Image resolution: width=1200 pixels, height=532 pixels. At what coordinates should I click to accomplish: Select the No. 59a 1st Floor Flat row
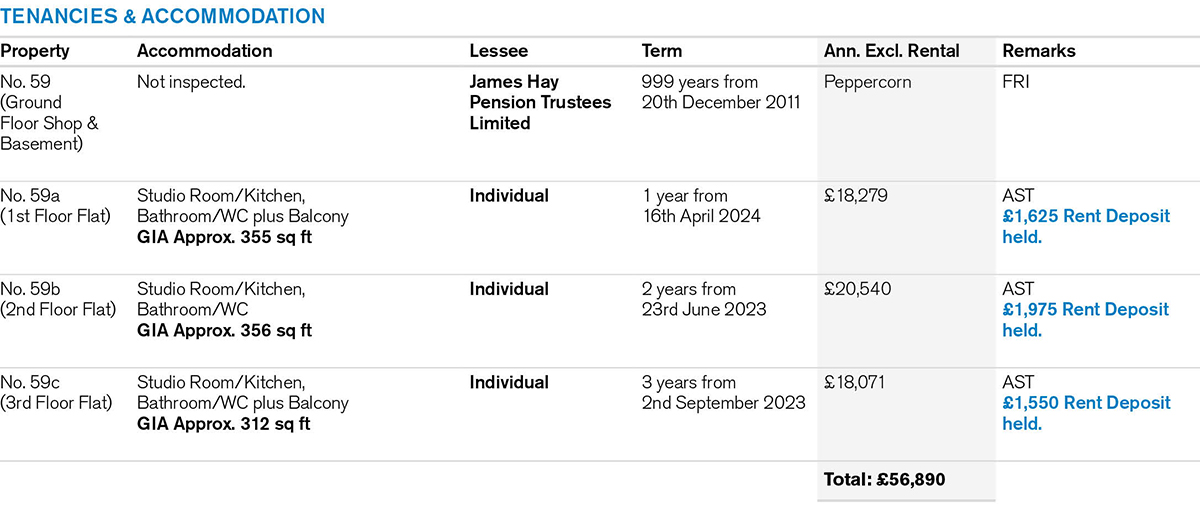click(x=56, y=206)
